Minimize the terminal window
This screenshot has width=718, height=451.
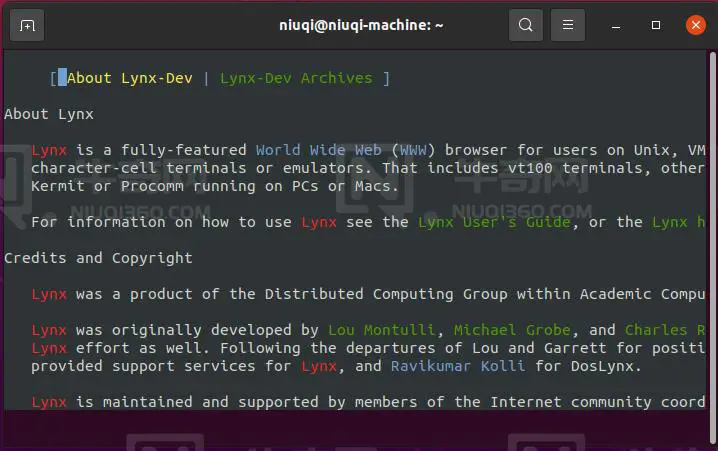tap(616, 26)
